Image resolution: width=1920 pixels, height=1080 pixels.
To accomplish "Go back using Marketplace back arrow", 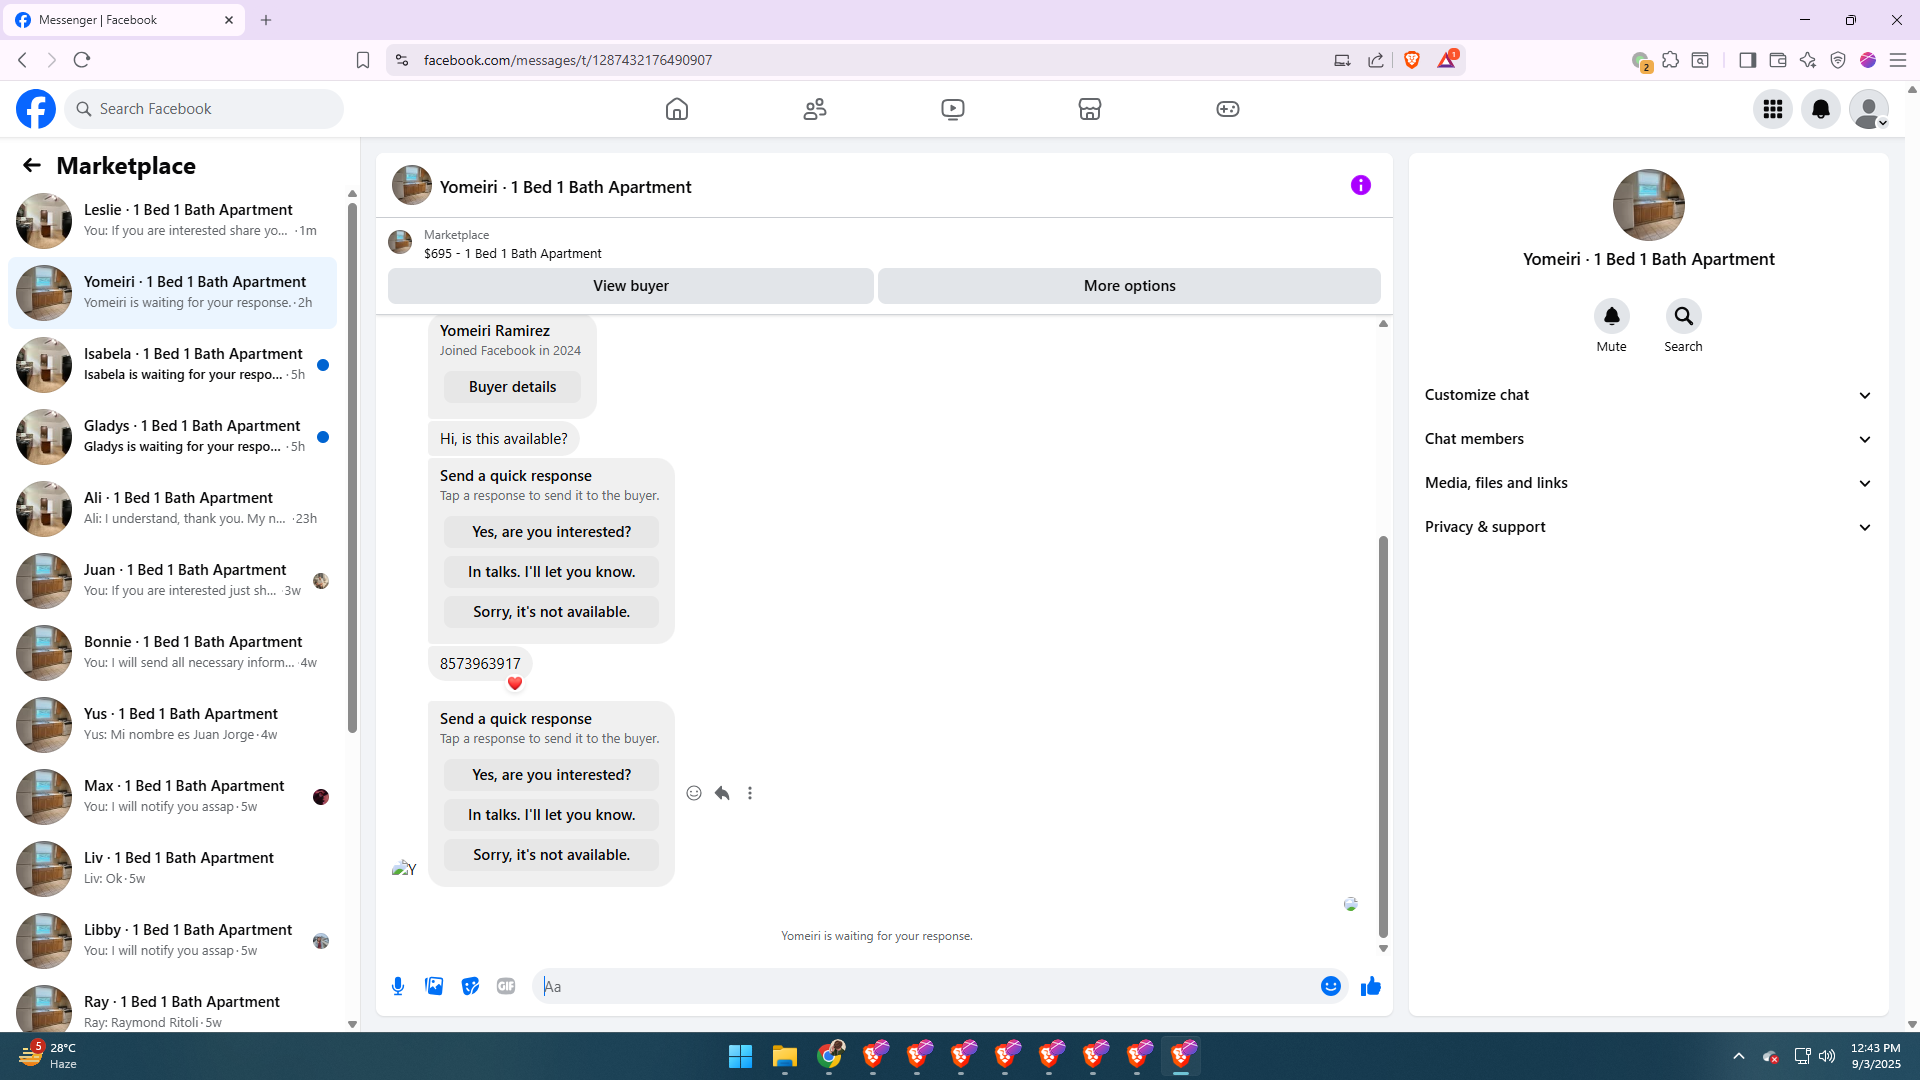I will pyautogui.click(x=32, y=165).
